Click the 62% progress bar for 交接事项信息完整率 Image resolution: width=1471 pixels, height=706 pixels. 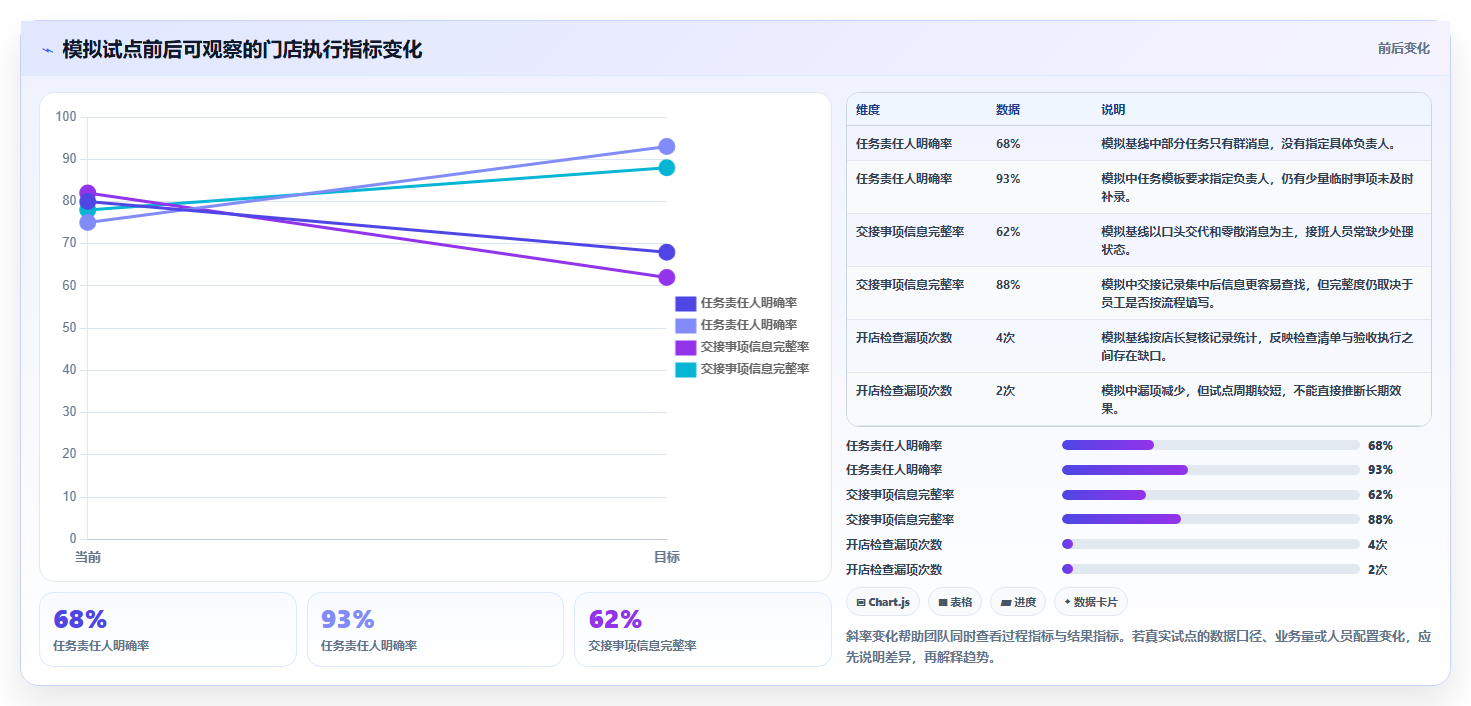(x=1211, y=495)
